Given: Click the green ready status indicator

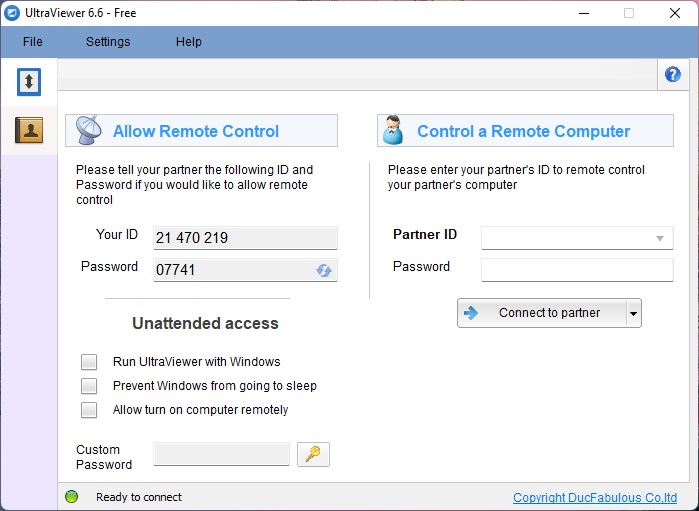Looking at the screenshot, I should (x=72, y=497).
